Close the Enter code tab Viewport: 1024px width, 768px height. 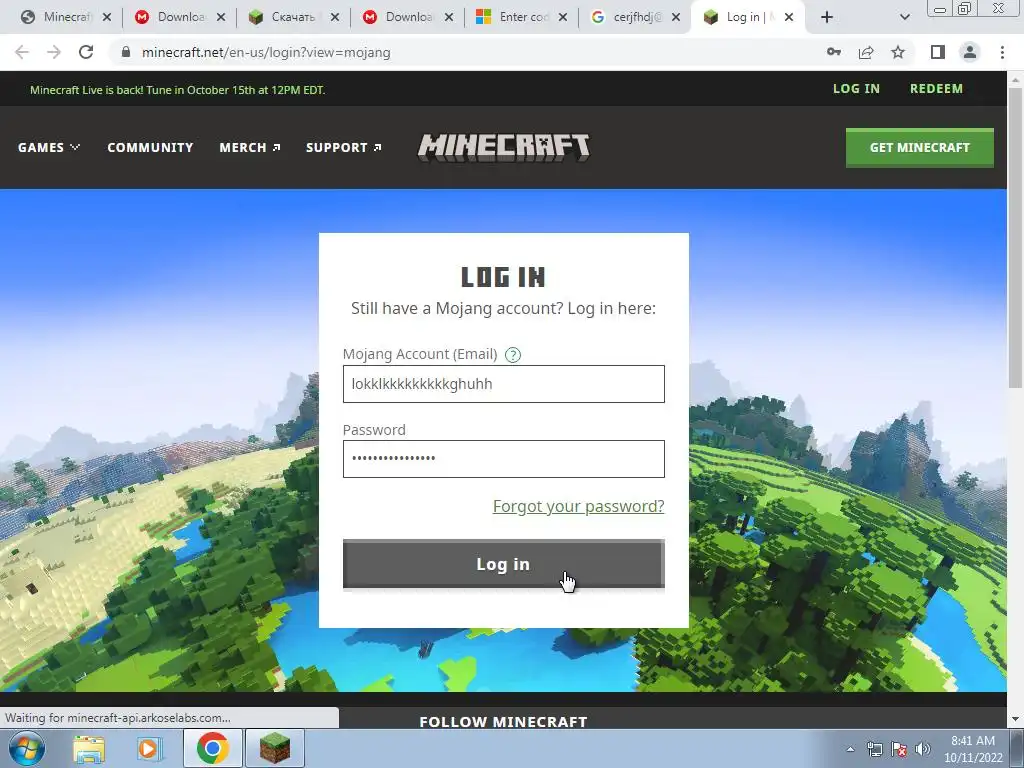[563, 17]
